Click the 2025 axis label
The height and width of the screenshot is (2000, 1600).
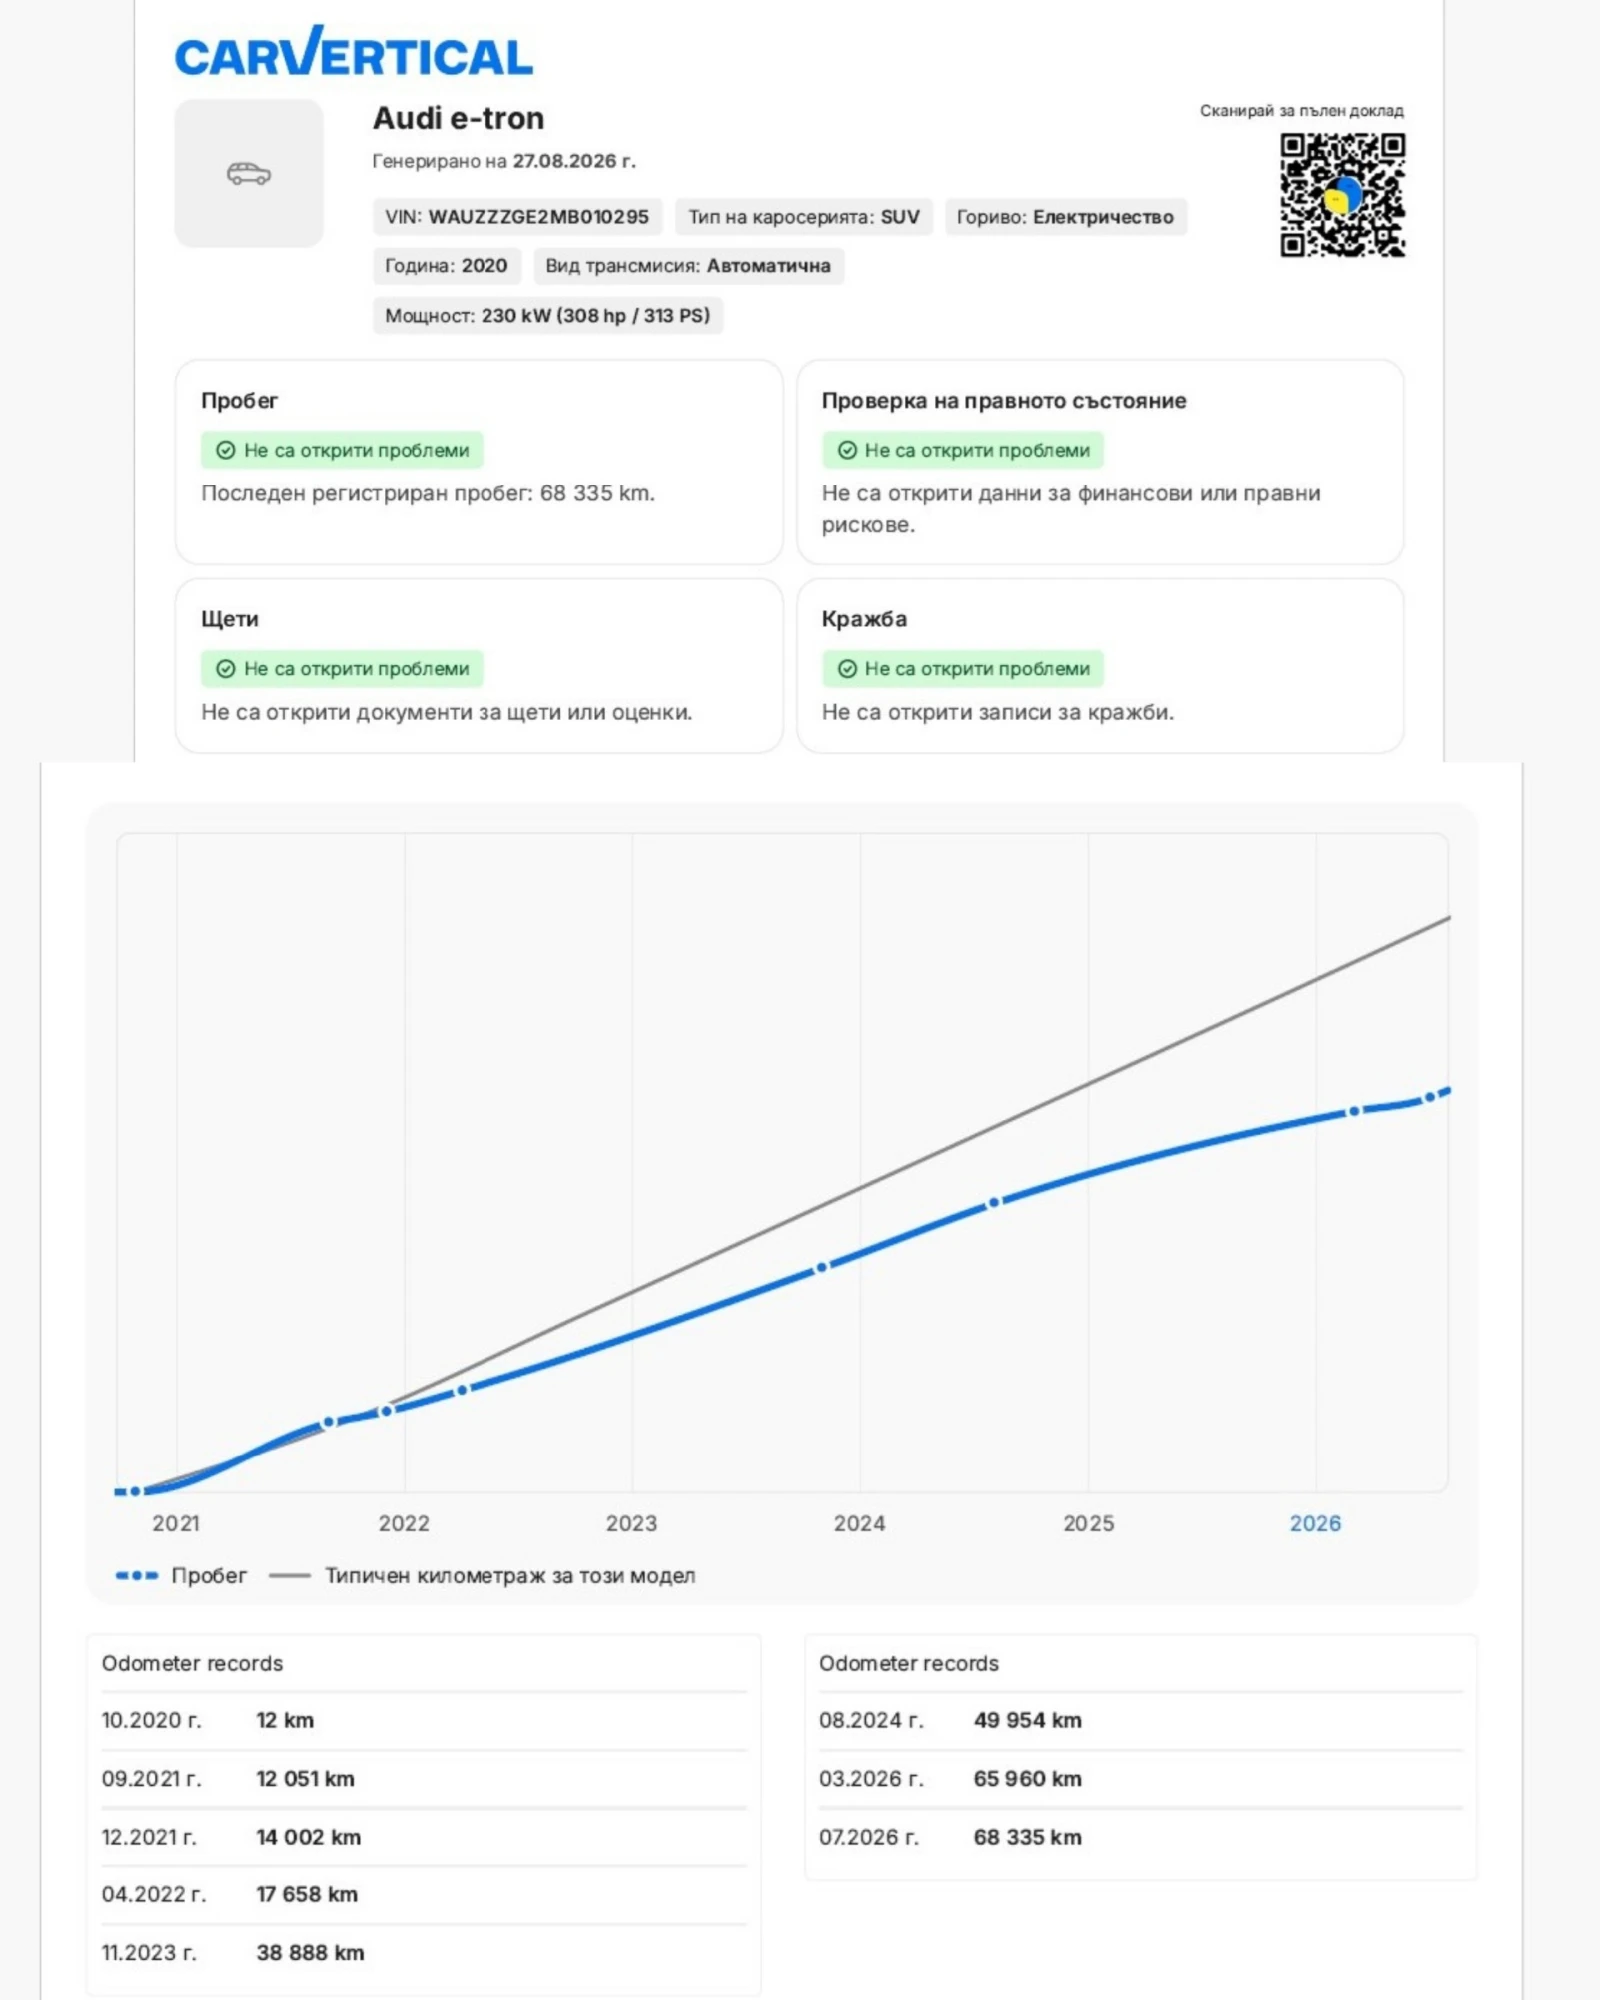coord(1088,1523)
